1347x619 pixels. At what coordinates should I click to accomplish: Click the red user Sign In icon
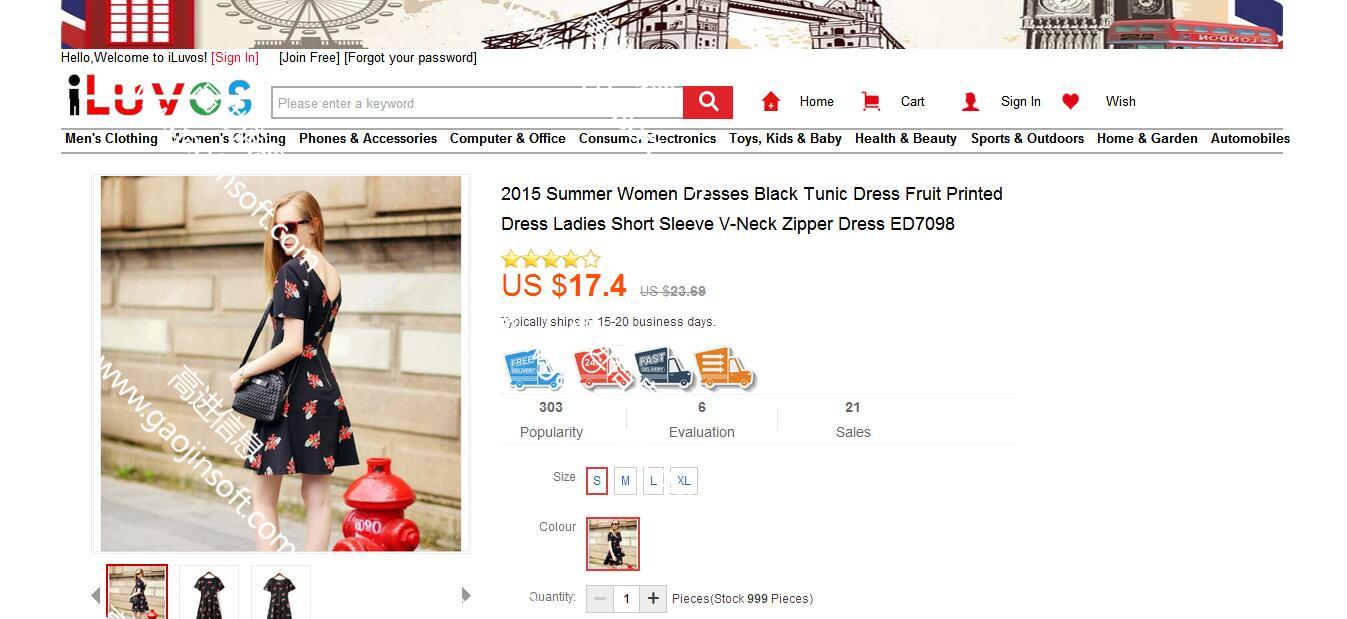[x=970, y=102]
